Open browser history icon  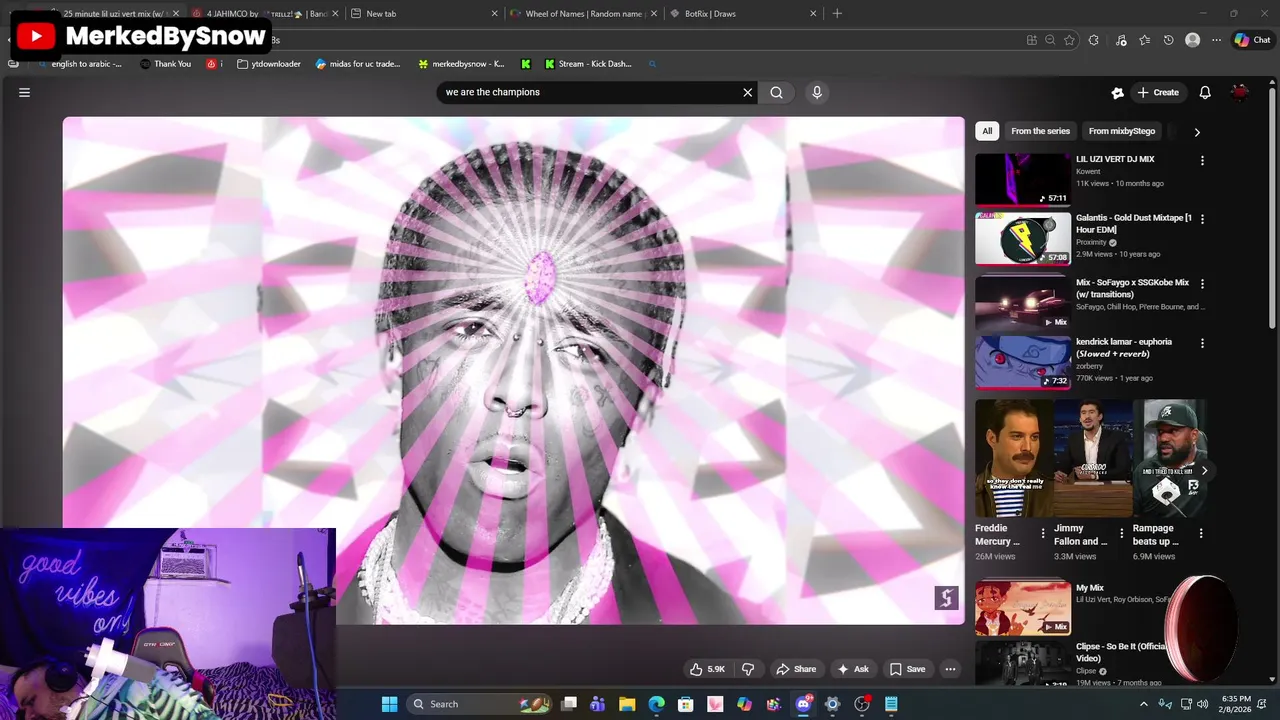coord(1168,40)
